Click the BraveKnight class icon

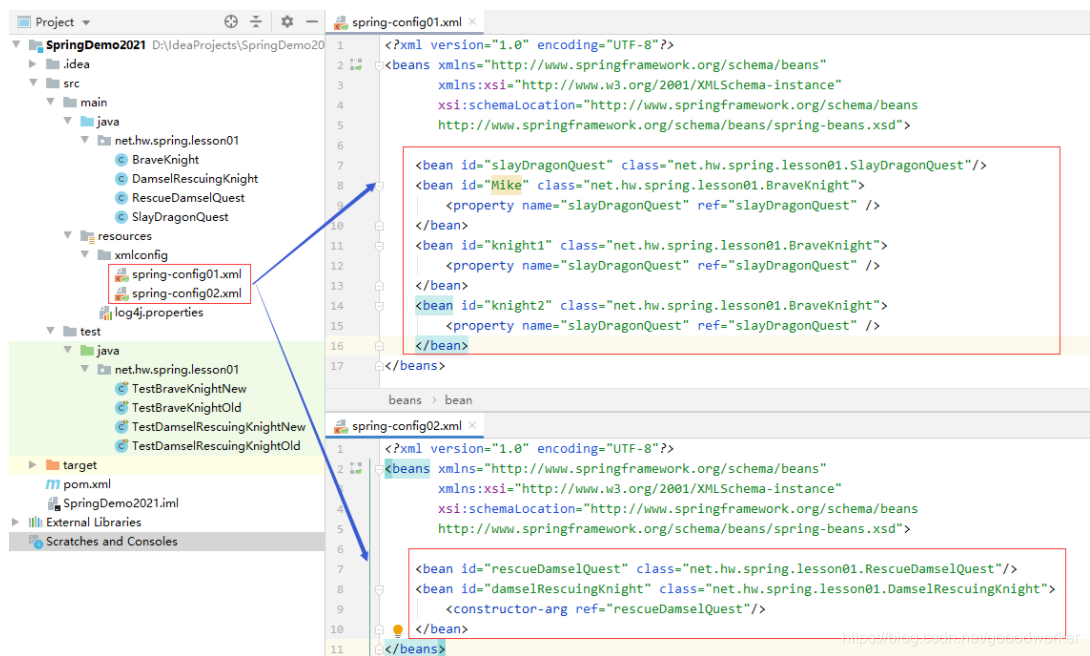[x=122, y=160]
